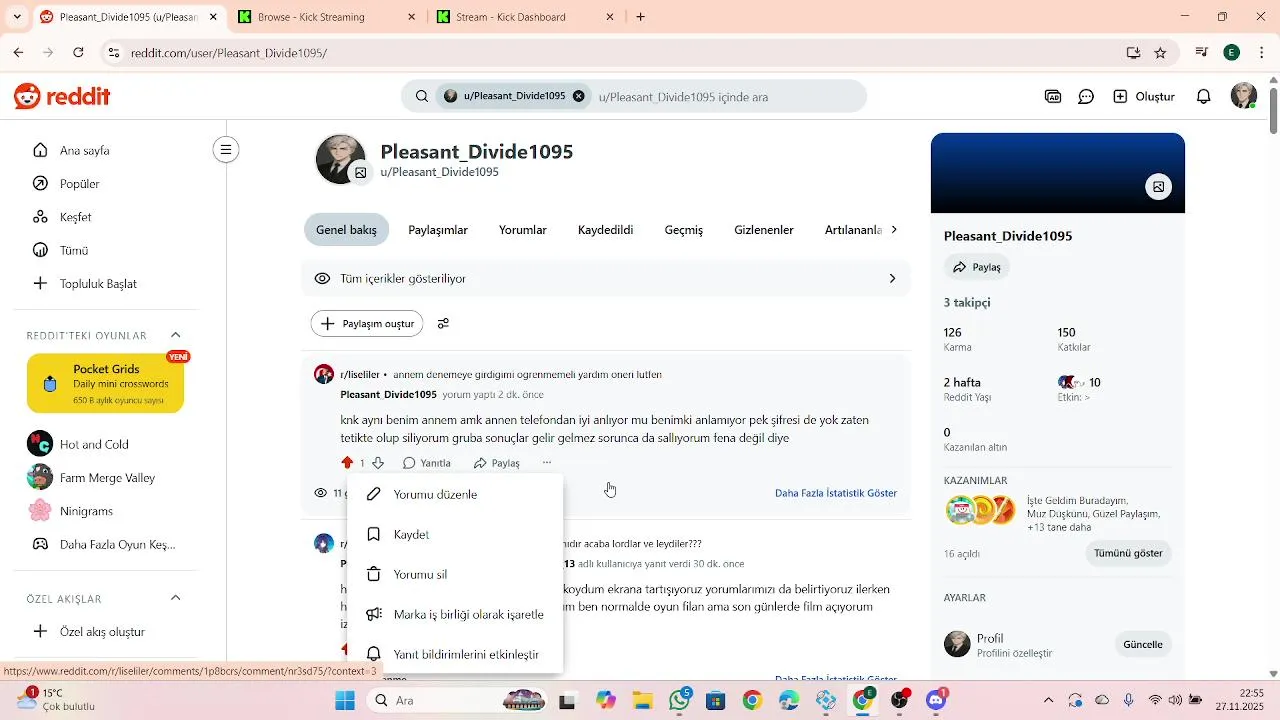Image resolution: width=1280 pixels, height=720 pixels.
Task: Choose Marka iş birliği olarak işaretle
Action: coord(455,614)
